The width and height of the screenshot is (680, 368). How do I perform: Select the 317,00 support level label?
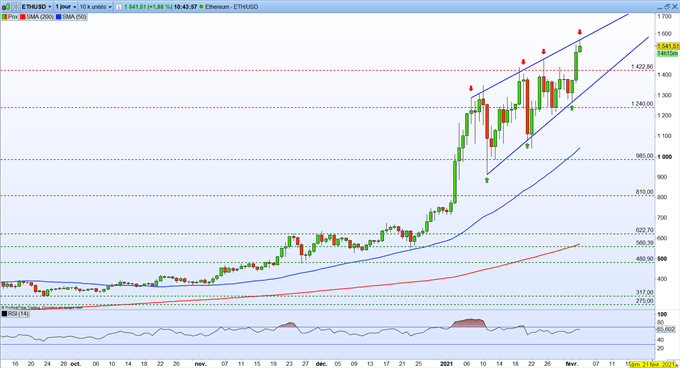644,293
